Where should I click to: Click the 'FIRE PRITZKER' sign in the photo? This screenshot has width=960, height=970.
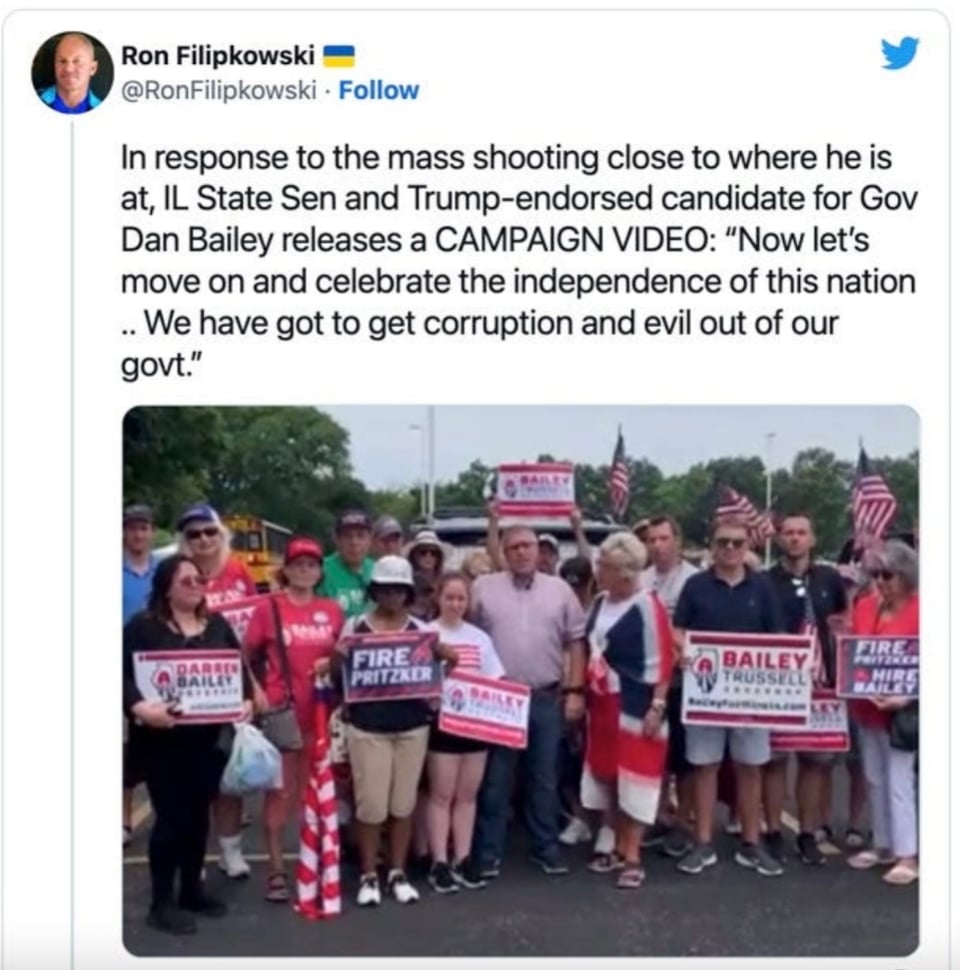(x=391, y=666)
